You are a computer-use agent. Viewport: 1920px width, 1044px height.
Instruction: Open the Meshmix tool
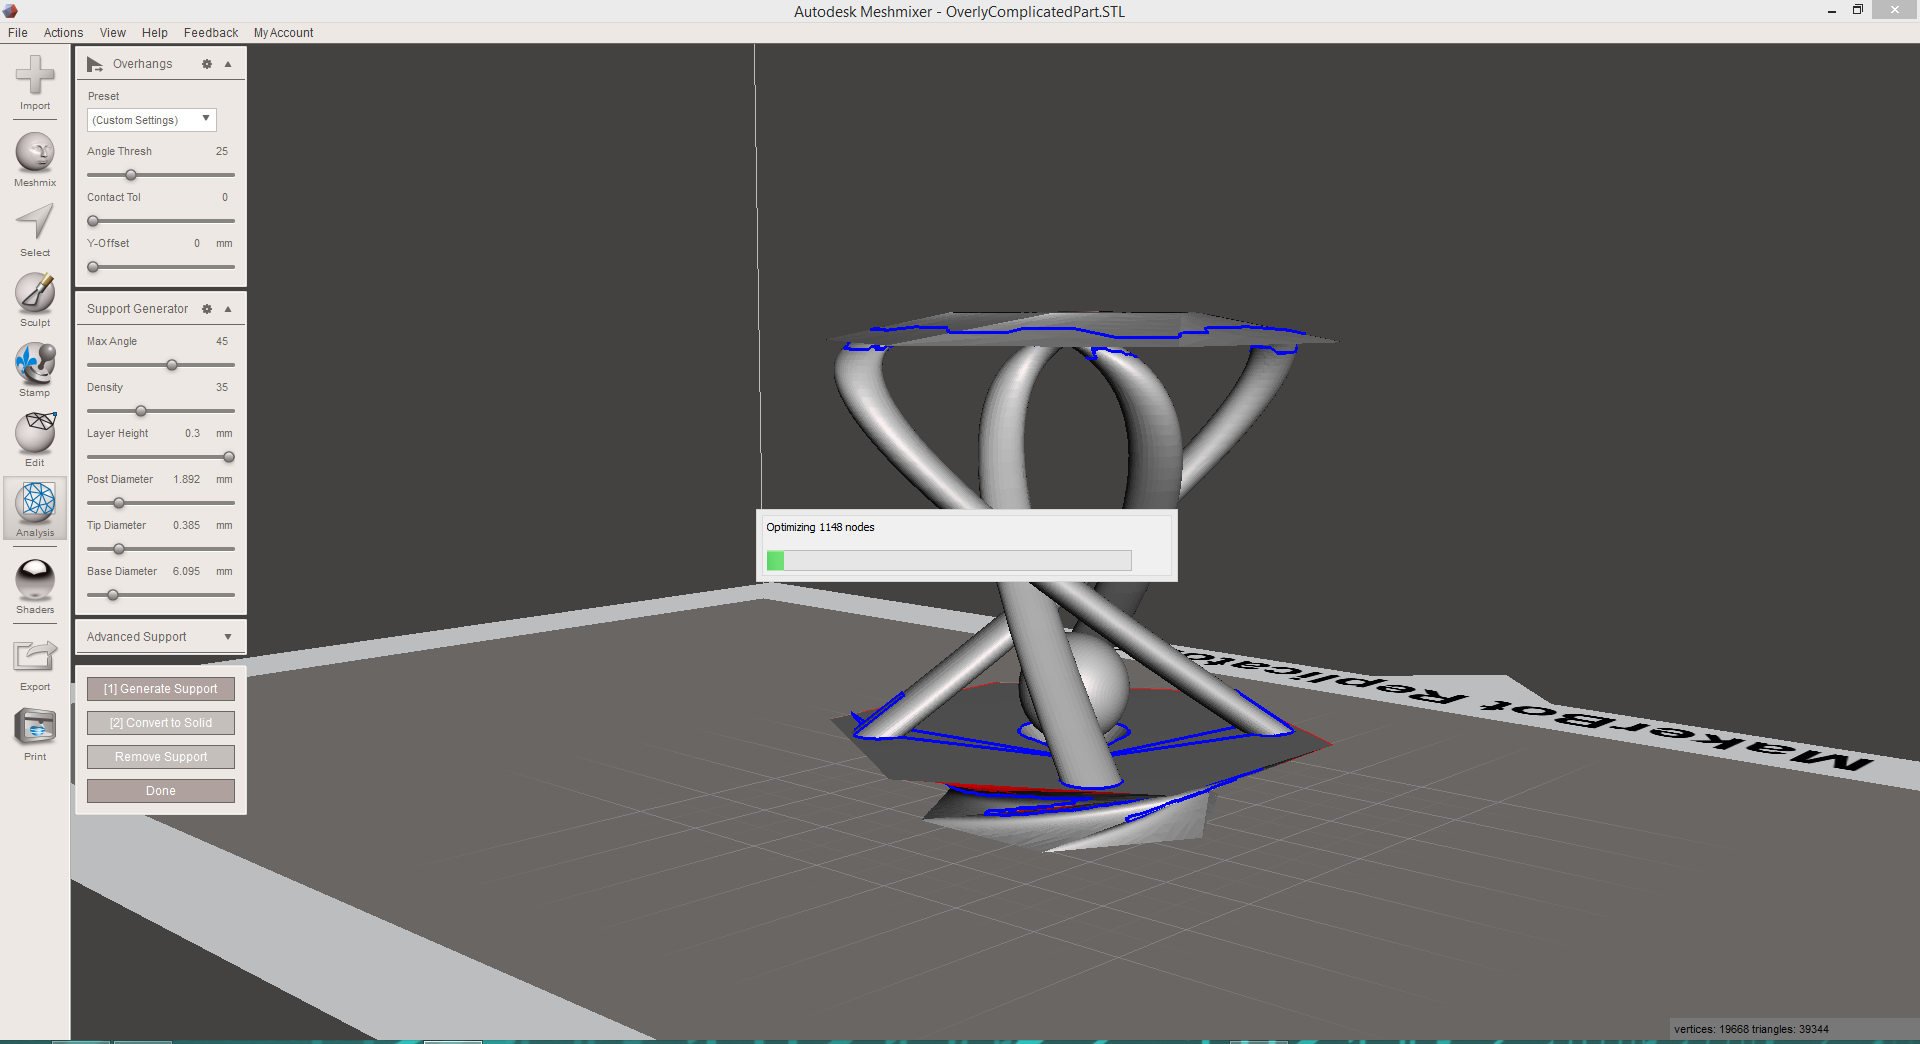(x=35, y=159)
